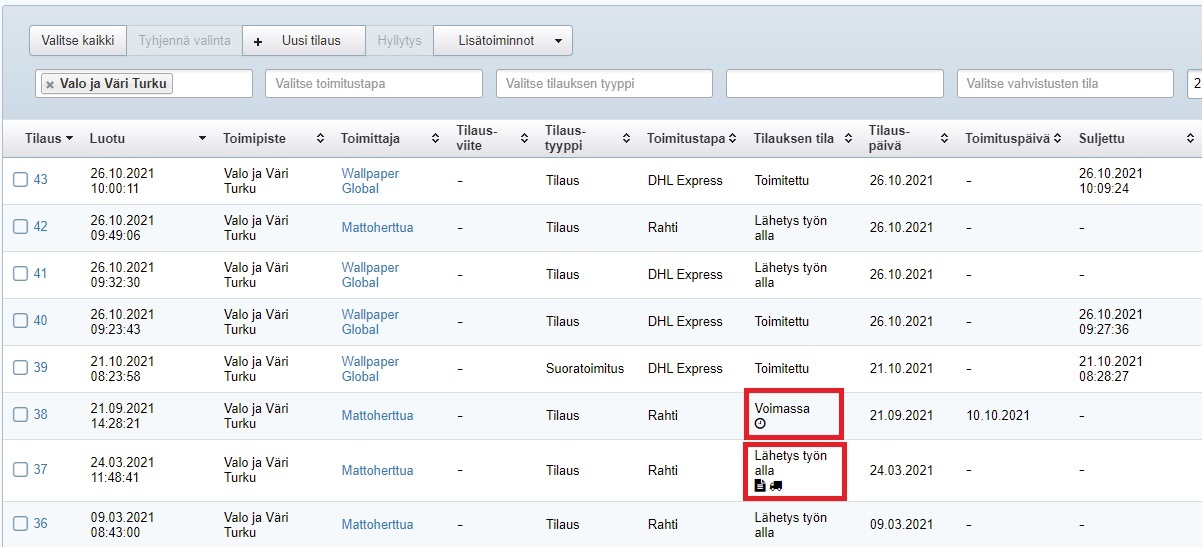Click the document icon in order 37 status
Image resolution: width=1202 pixels, height=547 pixels.
point(760,485)
